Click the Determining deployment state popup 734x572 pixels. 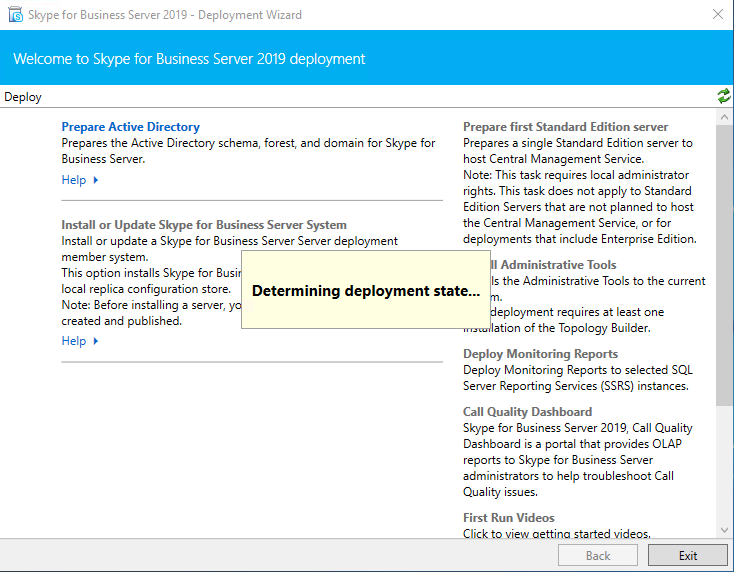click(x=365, y=291)
